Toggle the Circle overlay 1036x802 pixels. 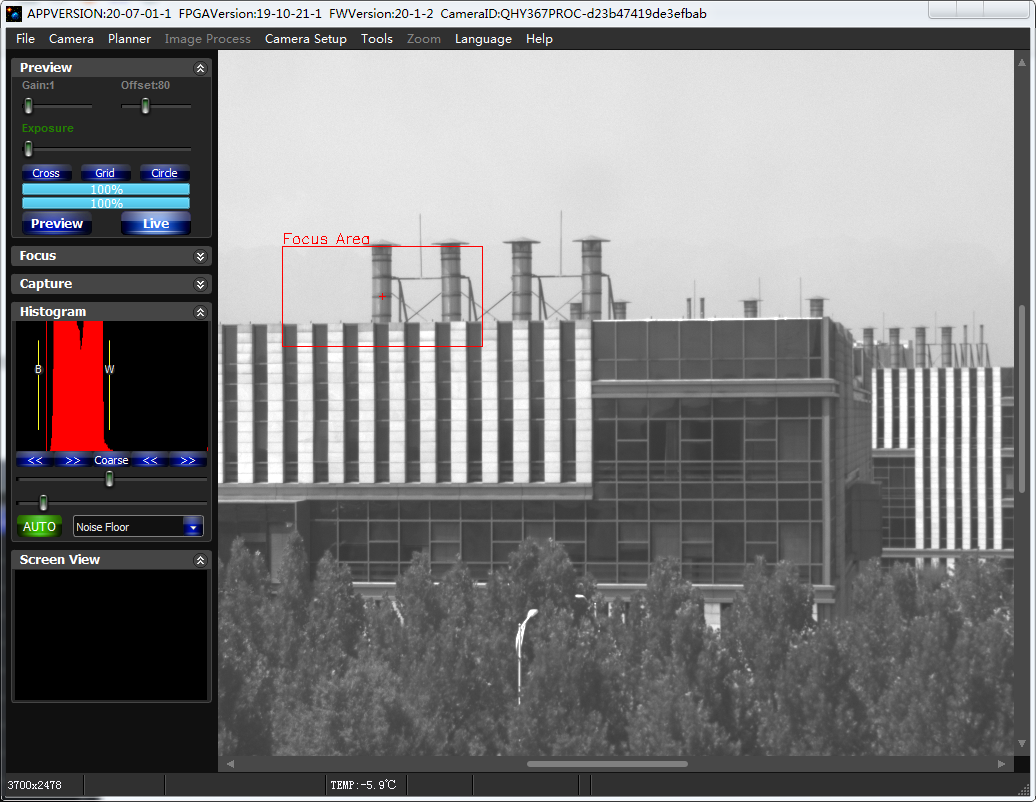click(165, 173)
